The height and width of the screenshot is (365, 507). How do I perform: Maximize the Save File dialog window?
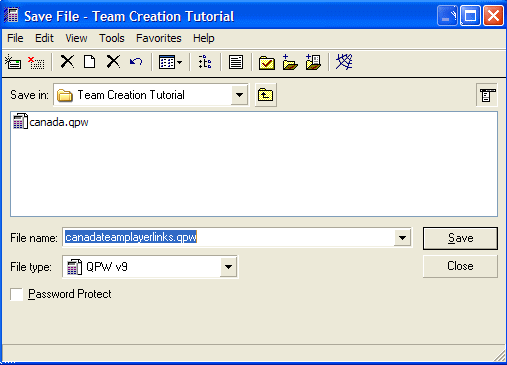point(470,16)
